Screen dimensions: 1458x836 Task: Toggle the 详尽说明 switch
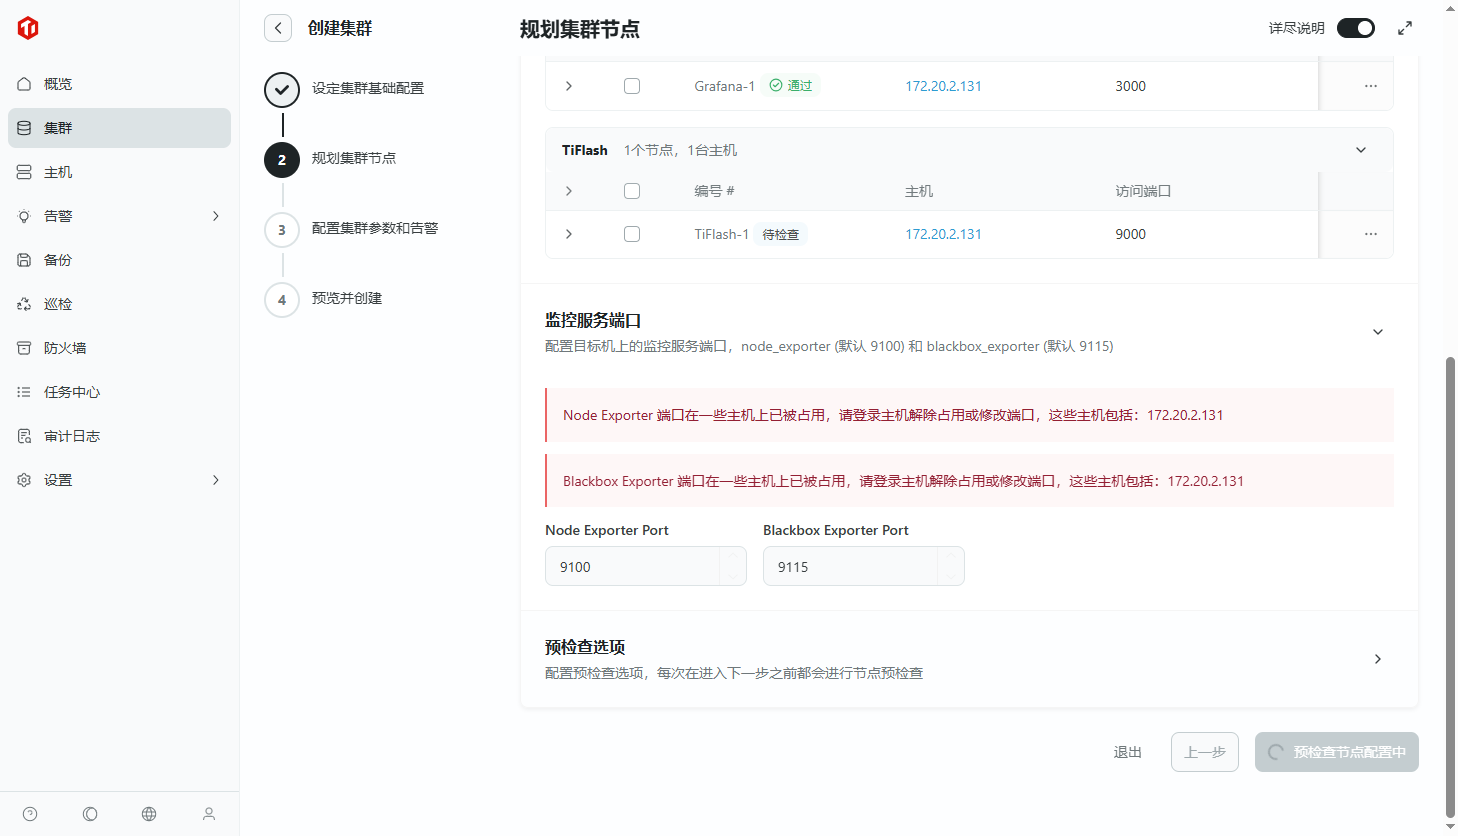click(x=1355, y=28)
